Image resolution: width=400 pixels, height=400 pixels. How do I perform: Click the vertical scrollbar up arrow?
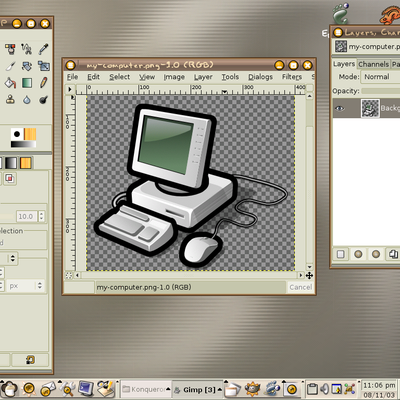point(310,96)
